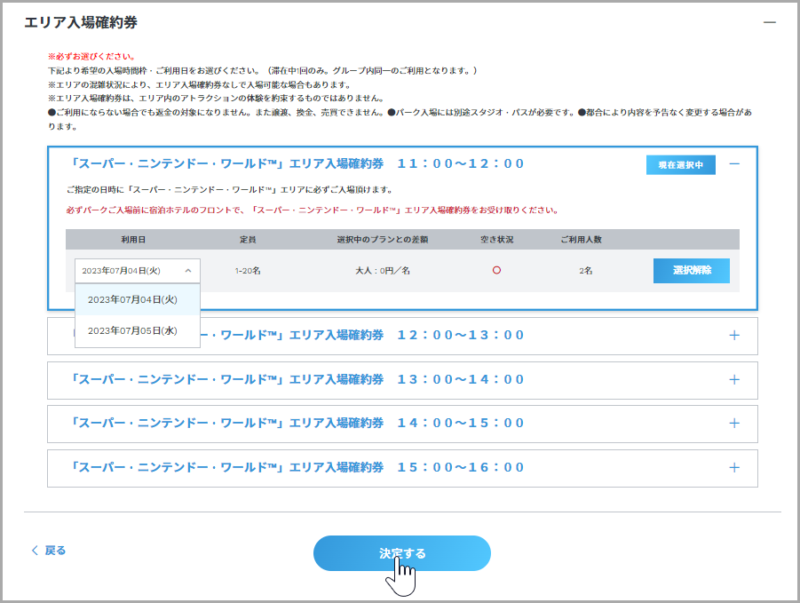Click the 14:00〜15:00 ticket title
Viewport: 800px width, 603px height.
click(297, 423)
